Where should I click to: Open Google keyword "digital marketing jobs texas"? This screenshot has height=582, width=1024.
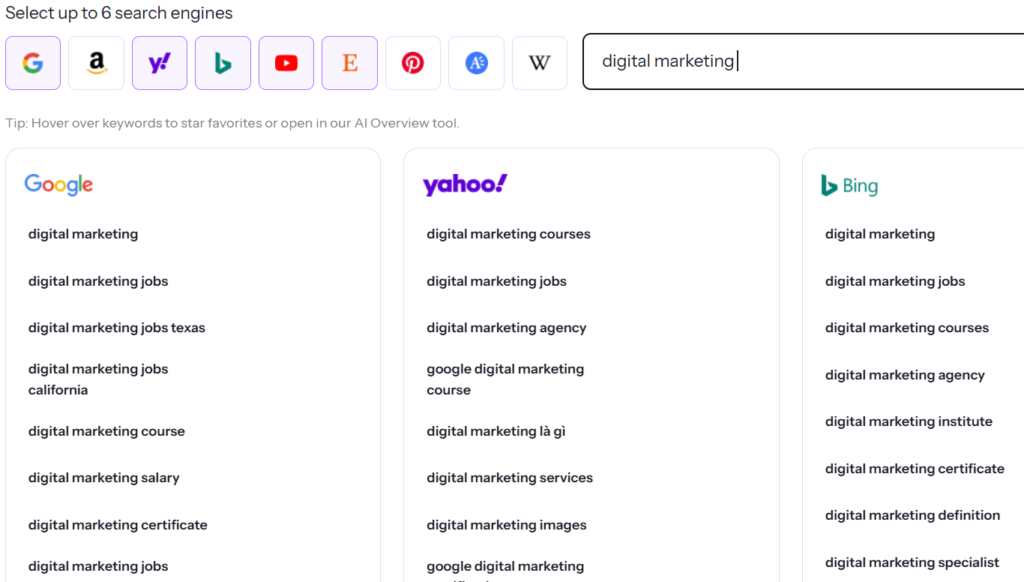[x=117, y=328]
